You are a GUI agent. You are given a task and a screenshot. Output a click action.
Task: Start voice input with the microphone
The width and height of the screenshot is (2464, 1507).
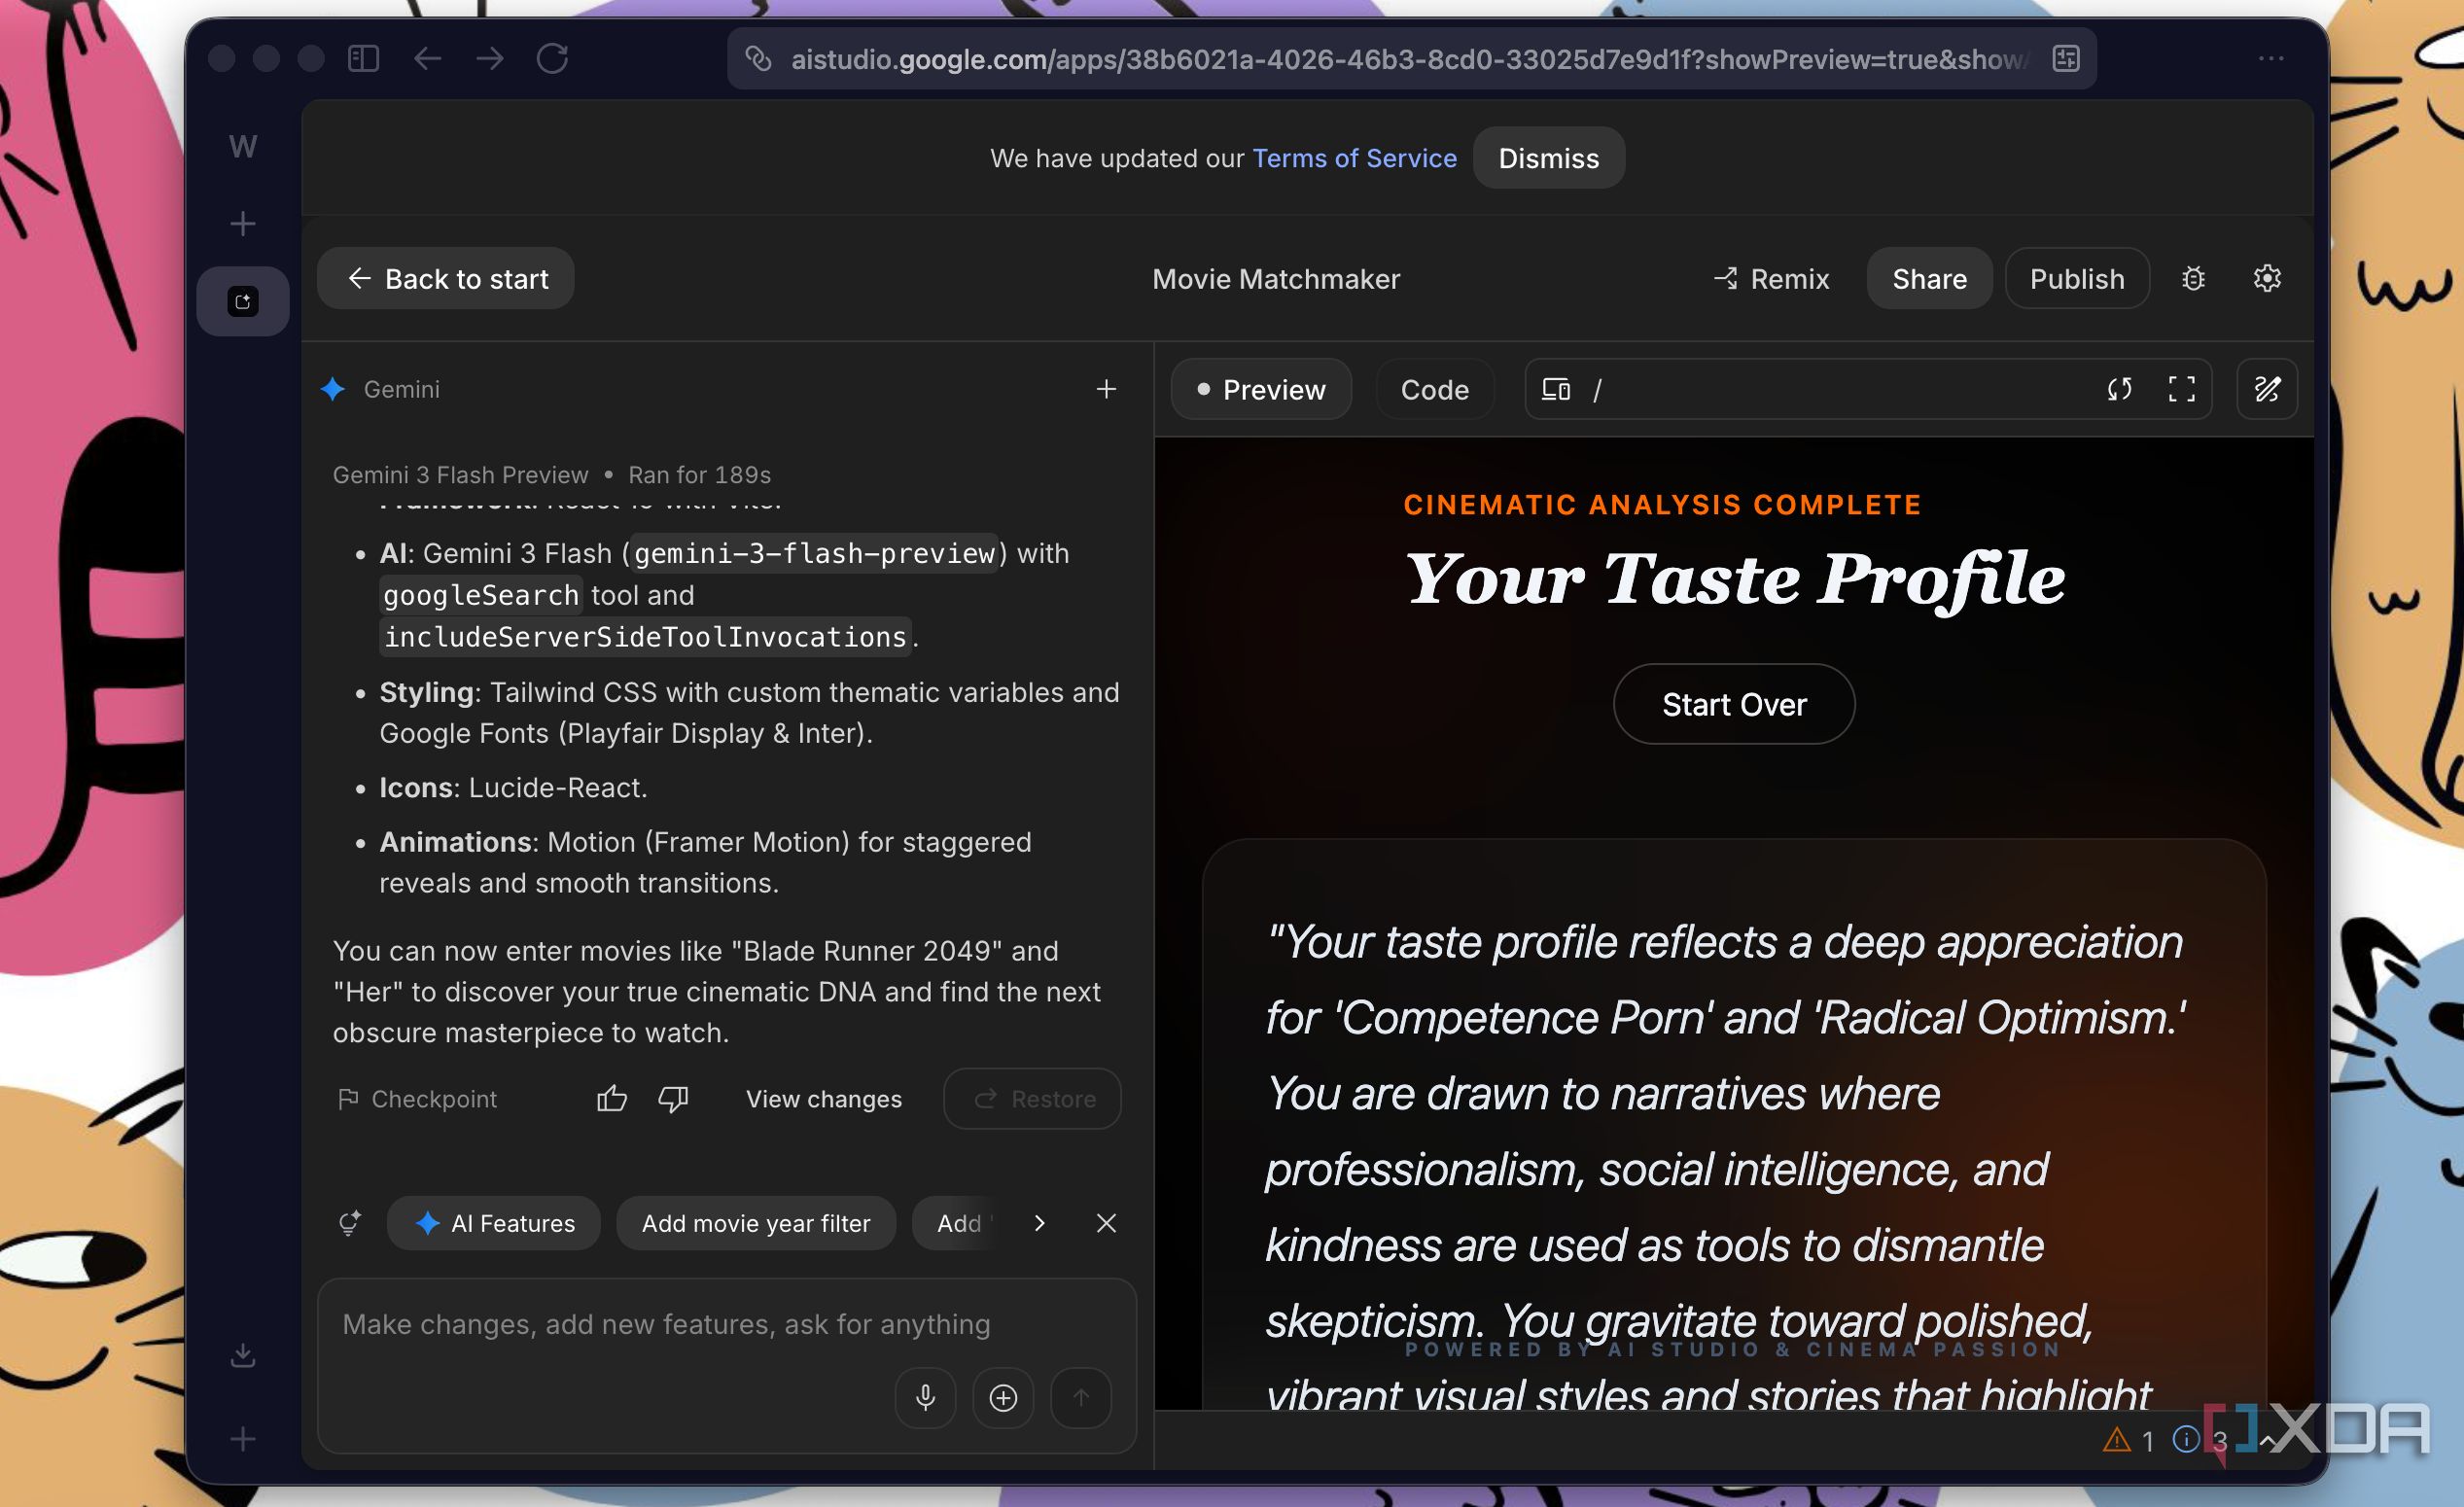925,1397
